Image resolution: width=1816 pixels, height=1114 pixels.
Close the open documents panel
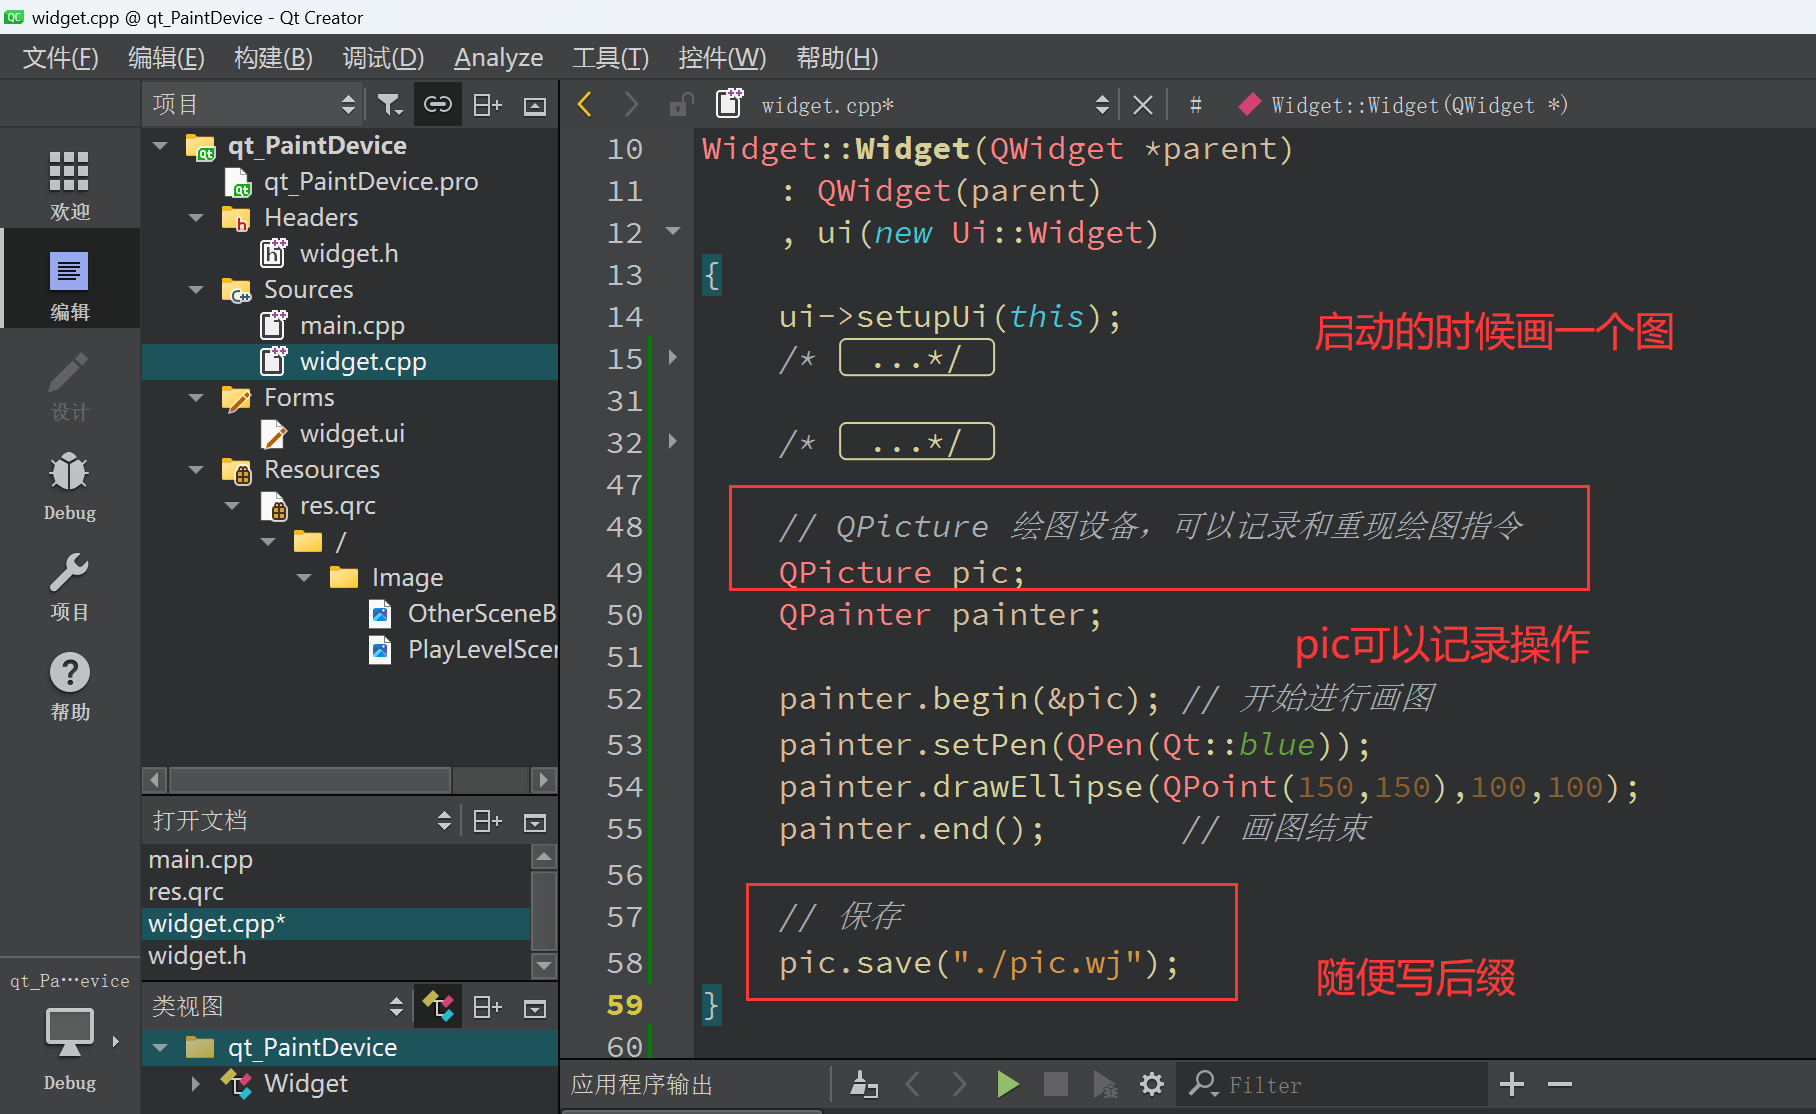coord(535,822)
